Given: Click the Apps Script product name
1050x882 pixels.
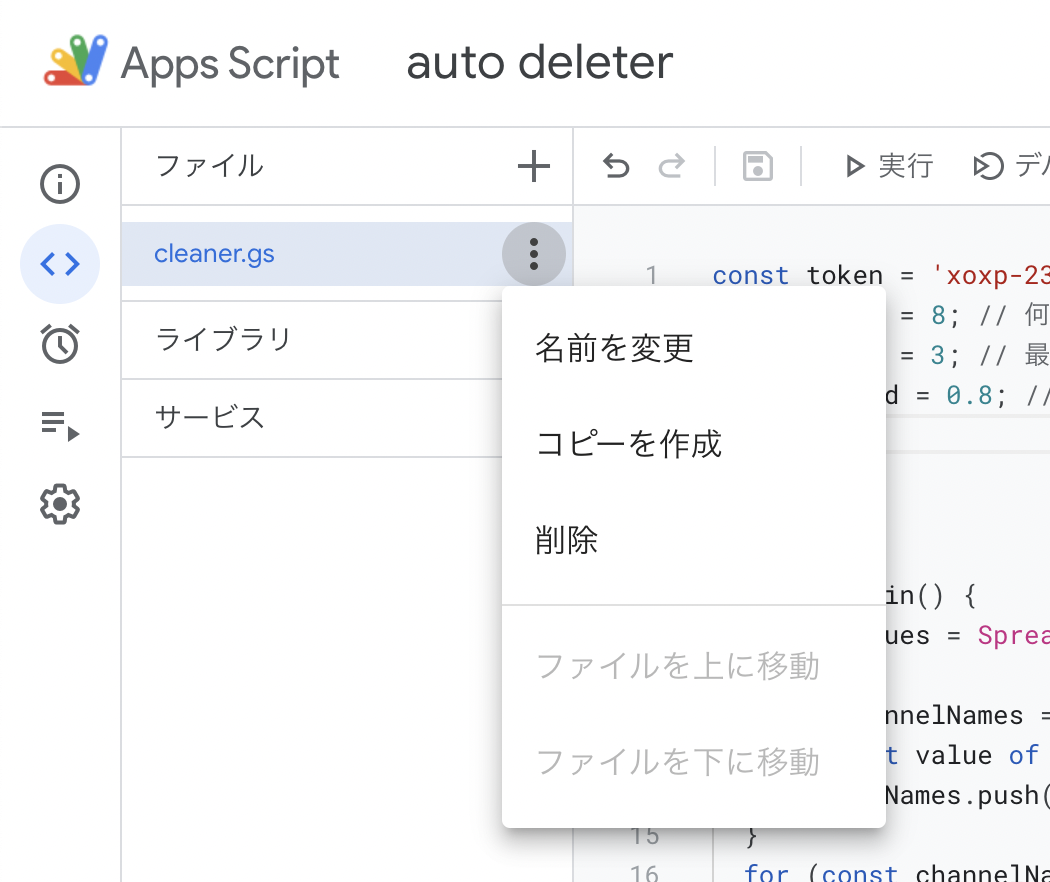Looking at the screenshot, I should click(x=230, y=64).
